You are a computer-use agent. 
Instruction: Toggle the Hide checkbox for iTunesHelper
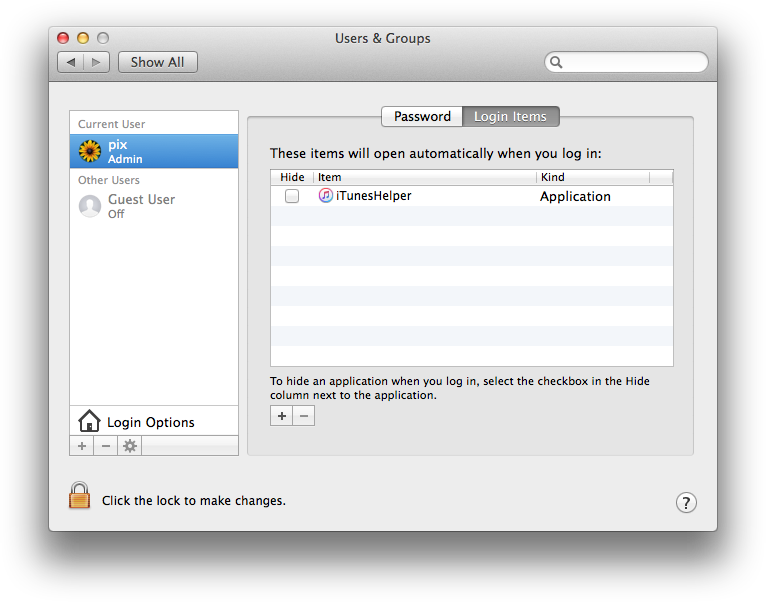(292, 197)
